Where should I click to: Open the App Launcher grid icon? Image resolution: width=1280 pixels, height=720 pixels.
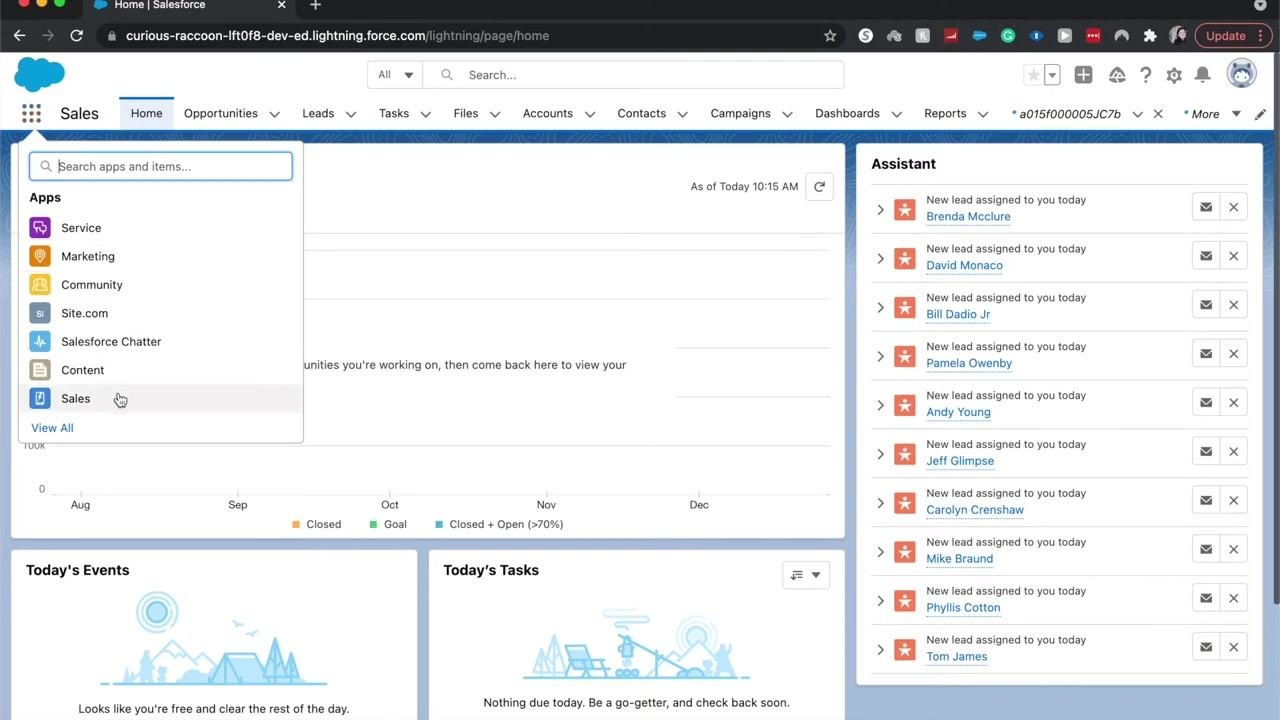pos(31,114)
